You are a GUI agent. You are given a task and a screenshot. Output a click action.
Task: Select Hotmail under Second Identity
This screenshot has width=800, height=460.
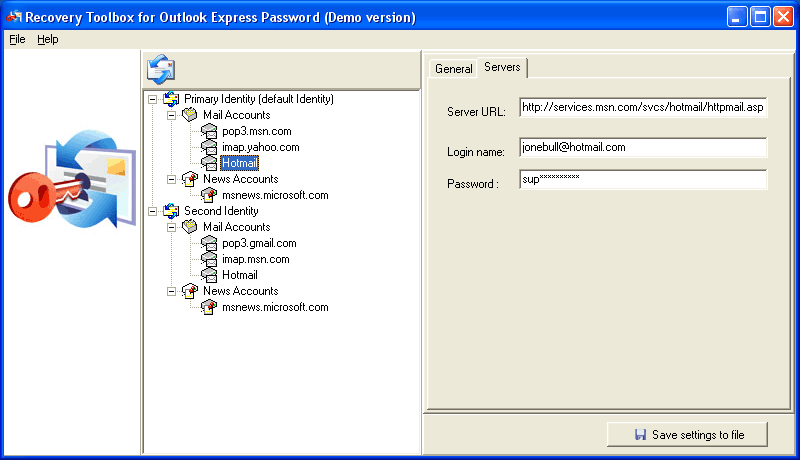(x=240, y=275)
